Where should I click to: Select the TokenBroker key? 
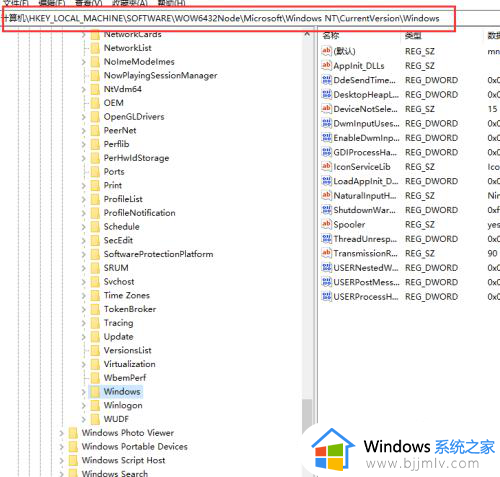tap(130, 309)
